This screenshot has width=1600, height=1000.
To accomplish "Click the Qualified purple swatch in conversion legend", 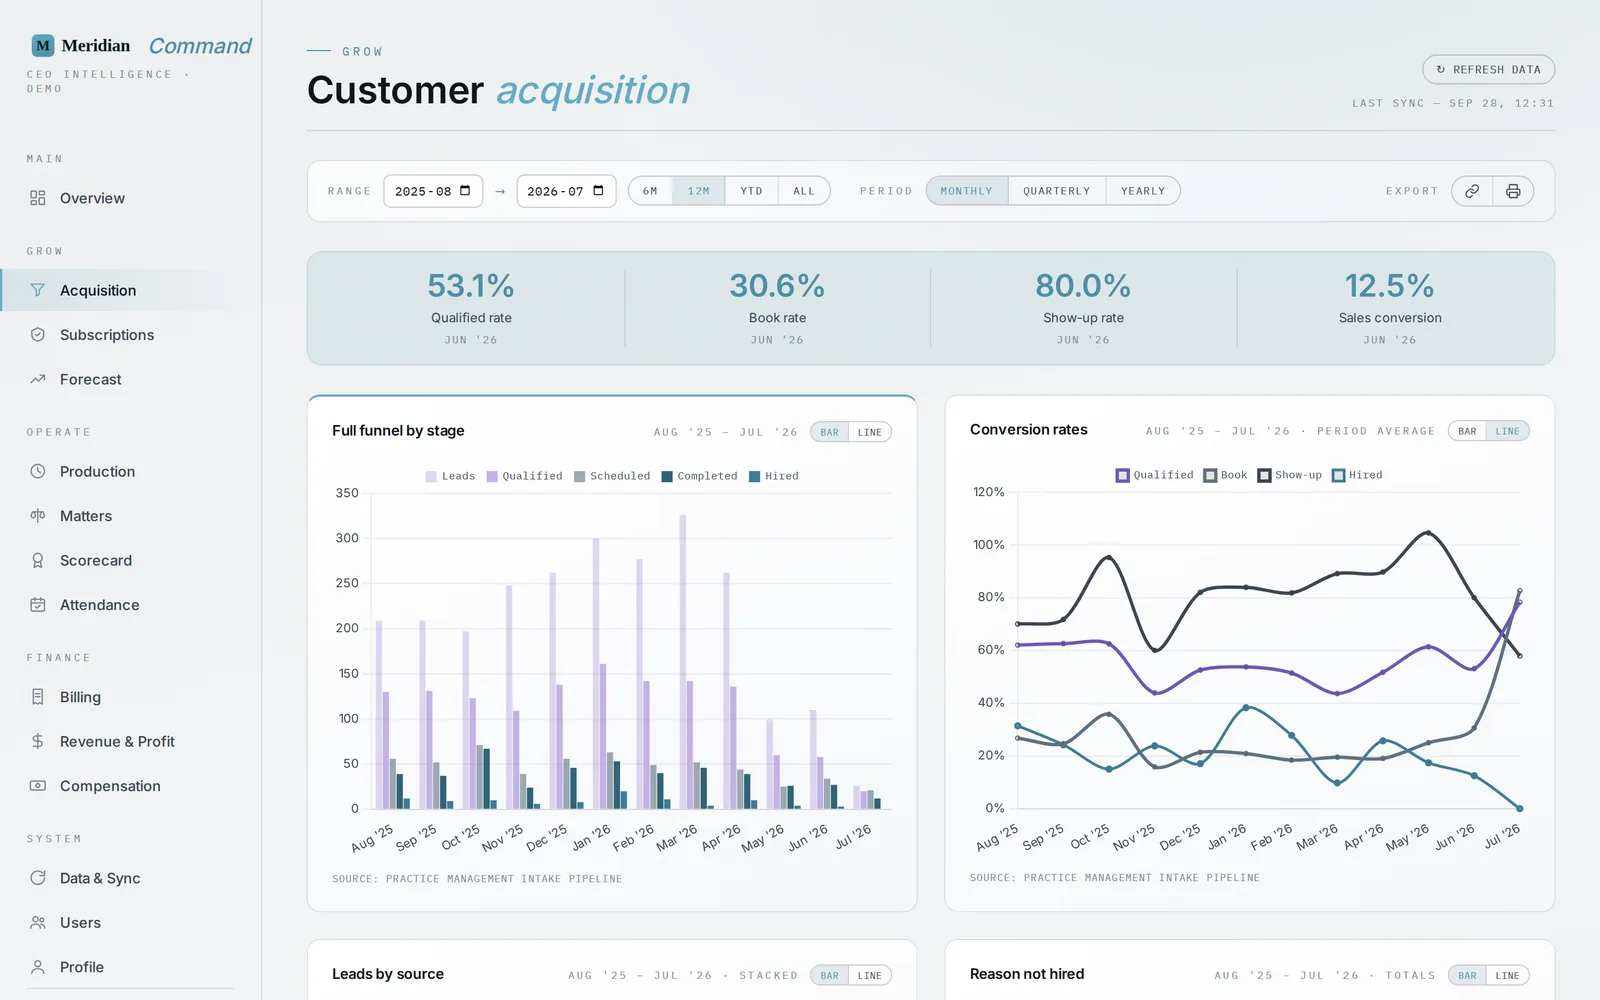I will (1123, 475).
